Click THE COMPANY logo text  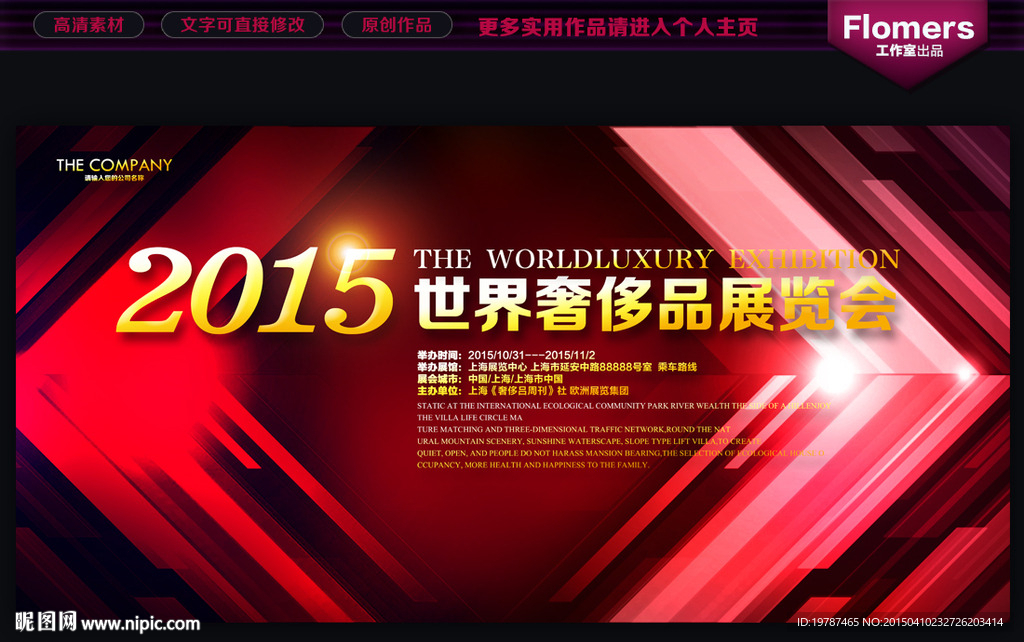[114, 165]
